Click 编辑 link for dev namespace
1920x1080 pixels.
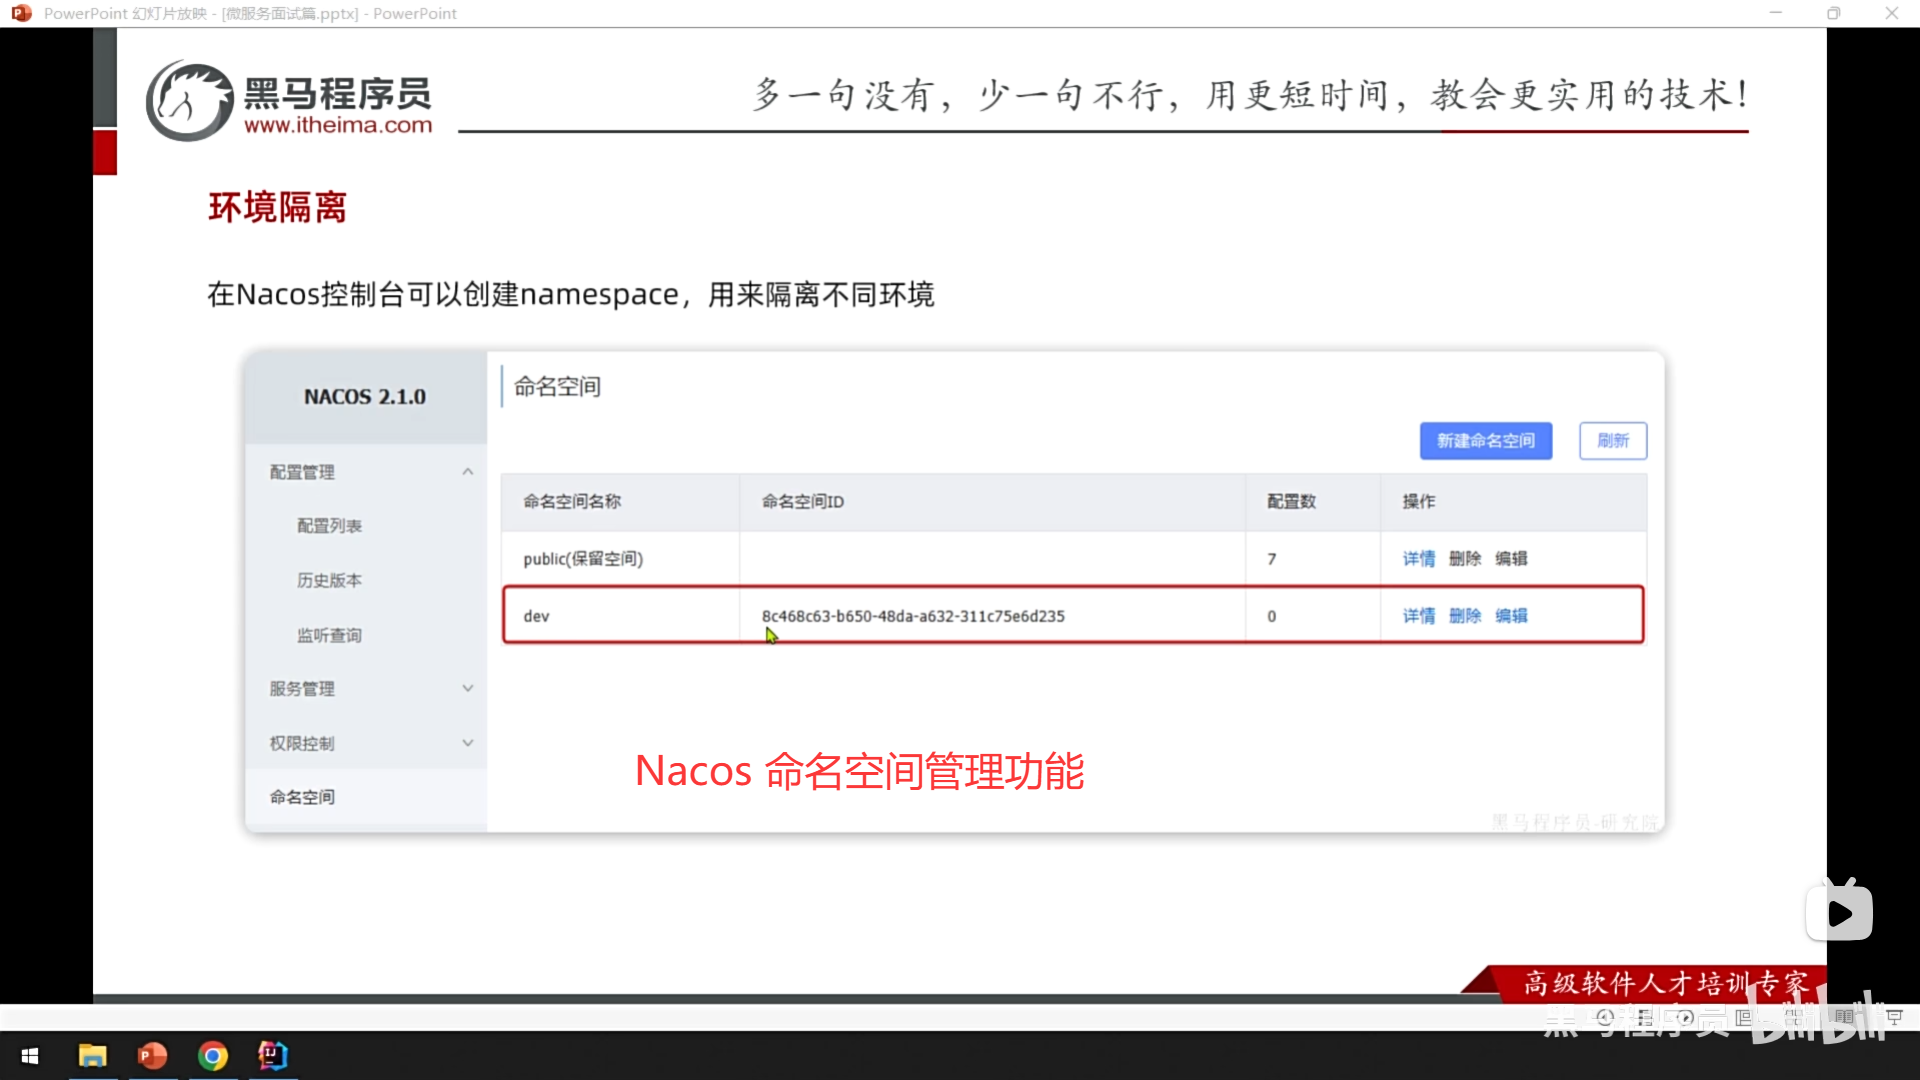point(1511,616)
